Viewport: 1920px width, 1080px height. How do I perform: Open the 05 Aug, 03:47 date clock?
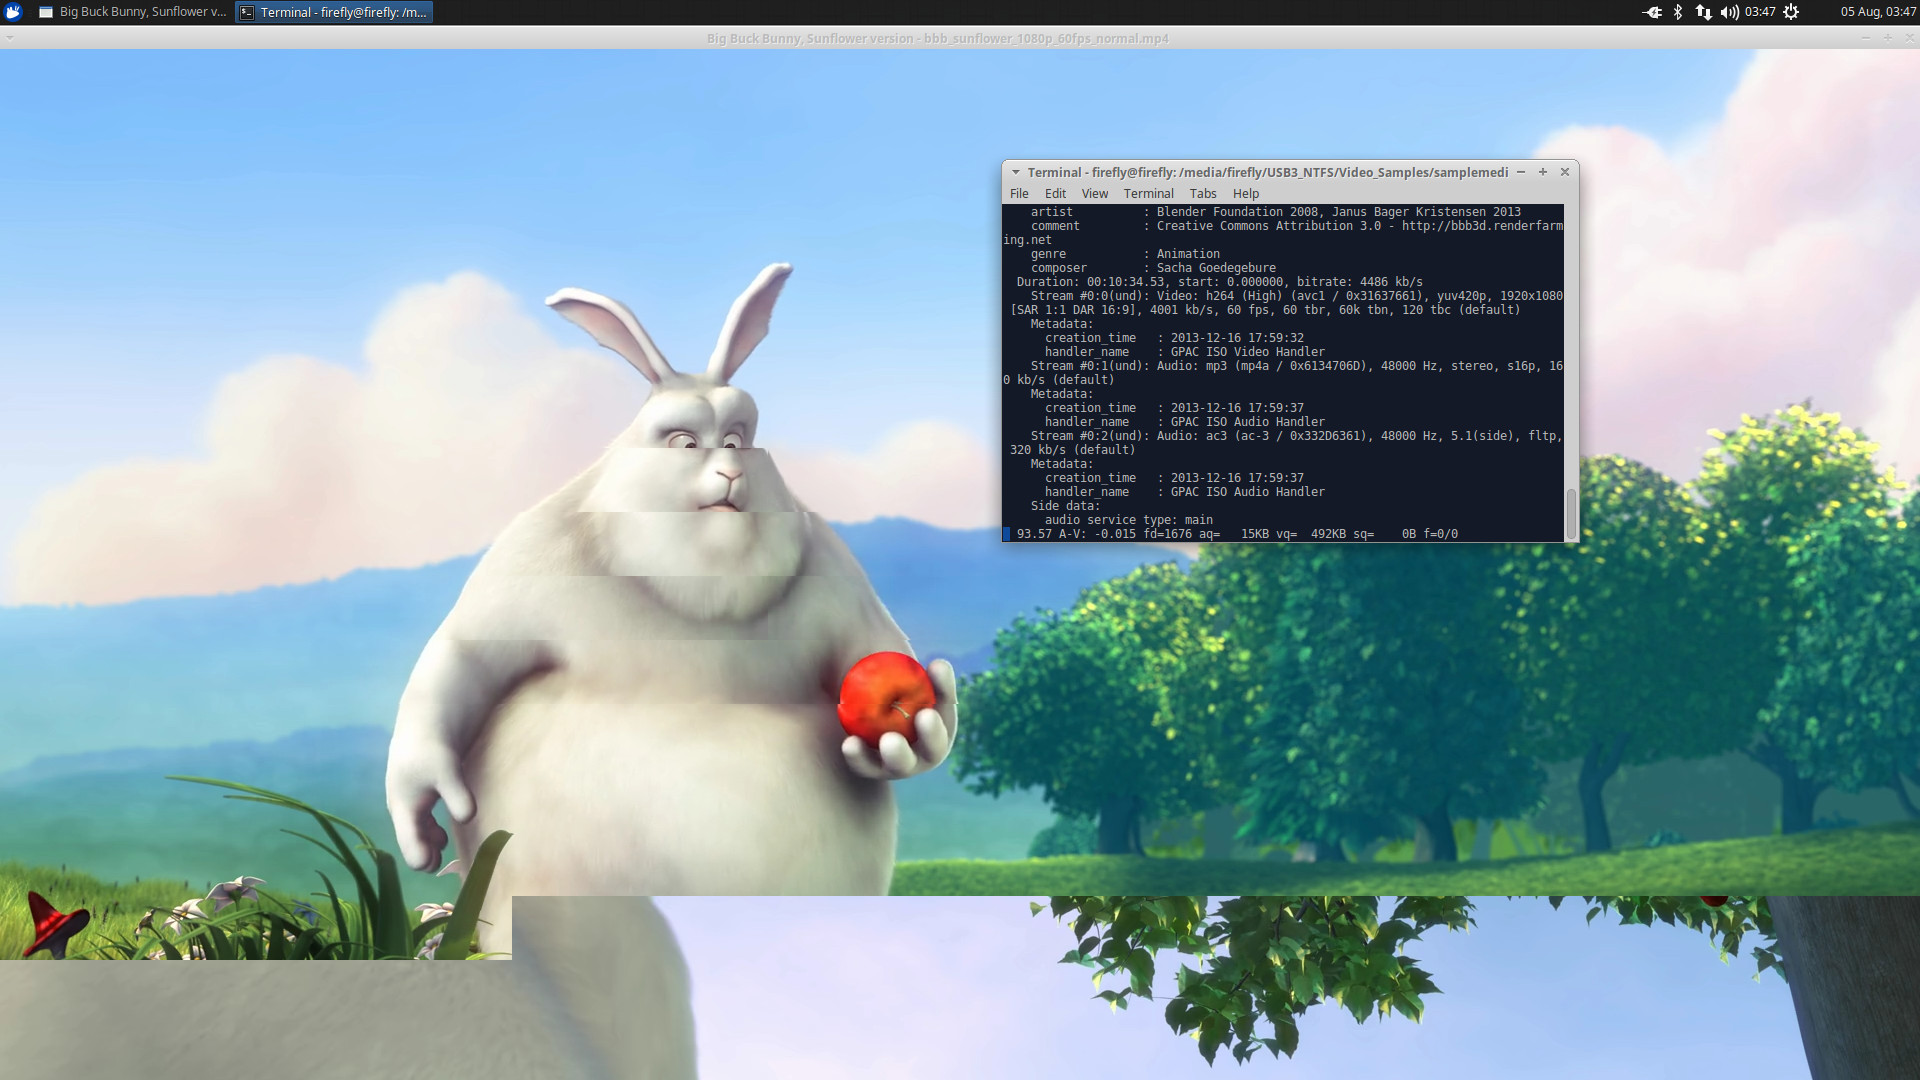tap(1878, 12)
